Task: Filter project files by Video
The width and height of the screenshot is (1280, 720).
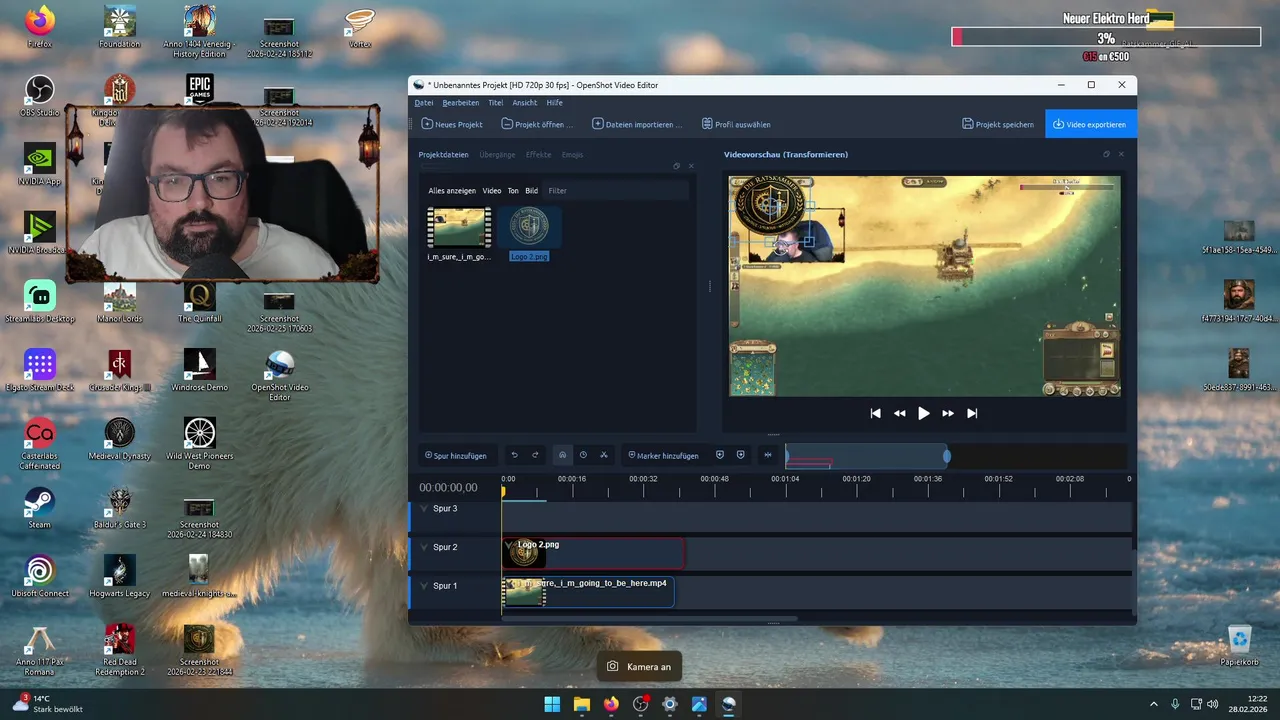Action: [492, 190]
